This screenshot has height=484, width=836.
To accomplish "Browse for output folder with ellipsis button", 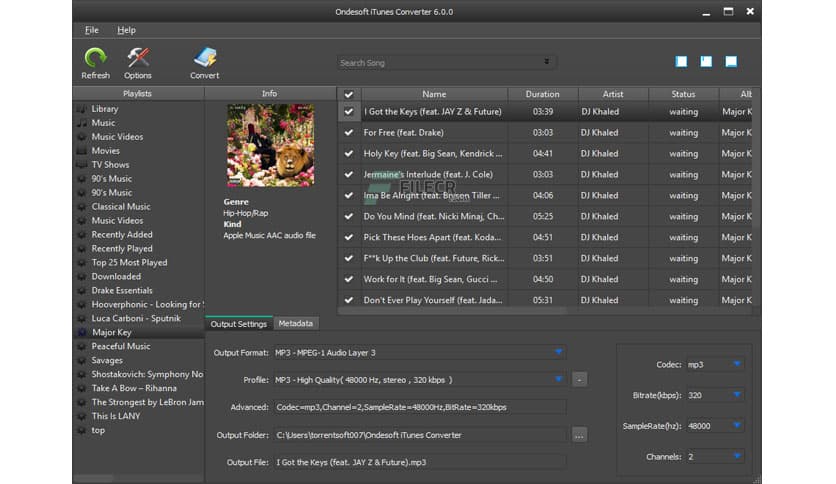I will coord(580,435).
